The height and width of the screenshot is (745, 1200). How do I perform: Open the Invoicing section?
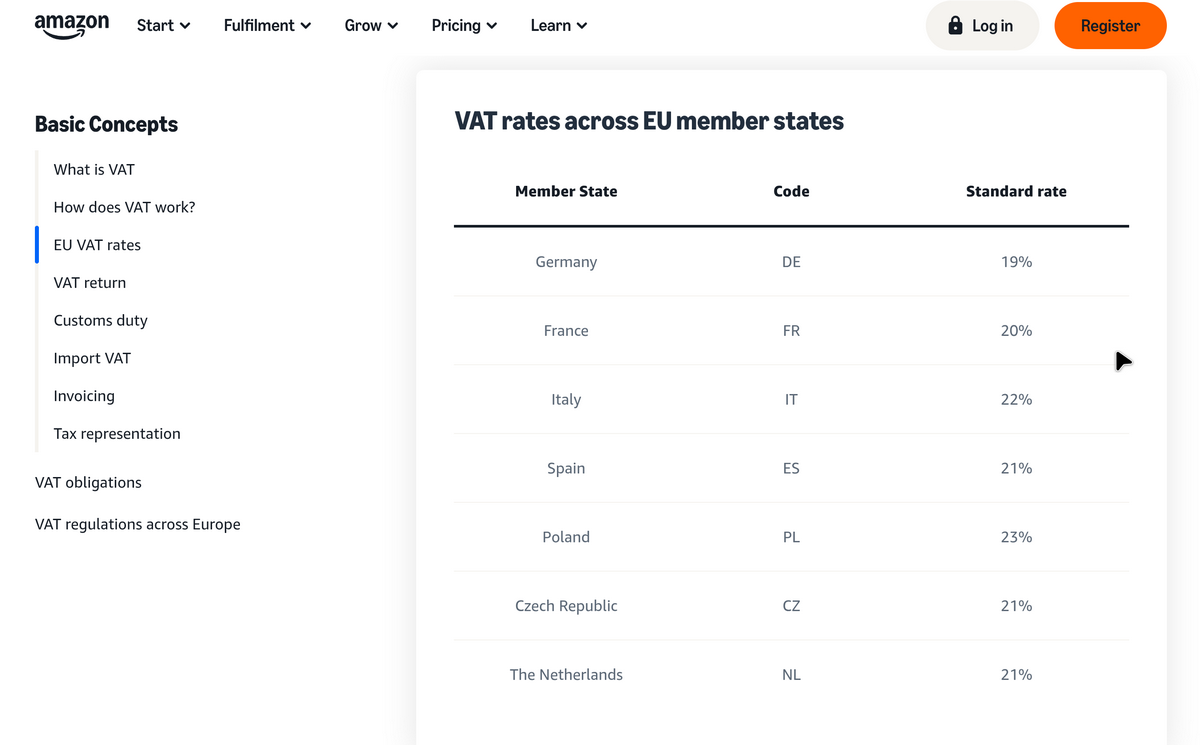click(x=84, y=396)
